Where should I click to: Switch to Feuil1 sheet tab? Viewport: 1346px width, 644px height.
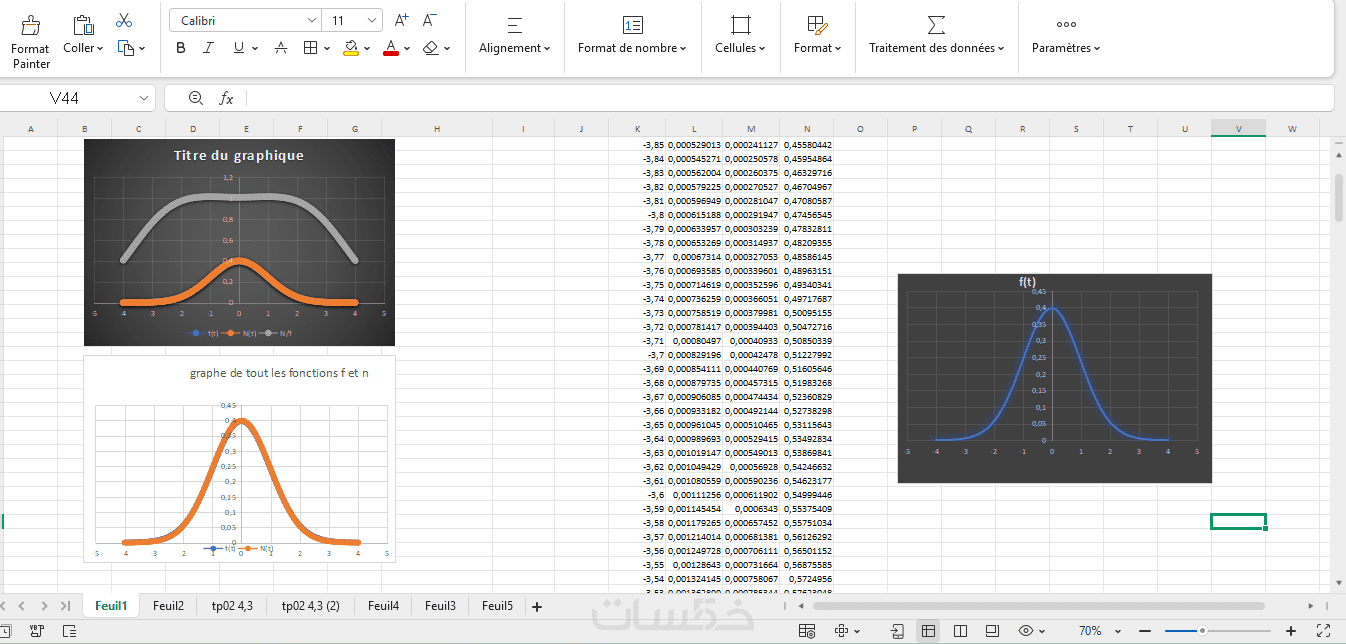click(111, 605)
